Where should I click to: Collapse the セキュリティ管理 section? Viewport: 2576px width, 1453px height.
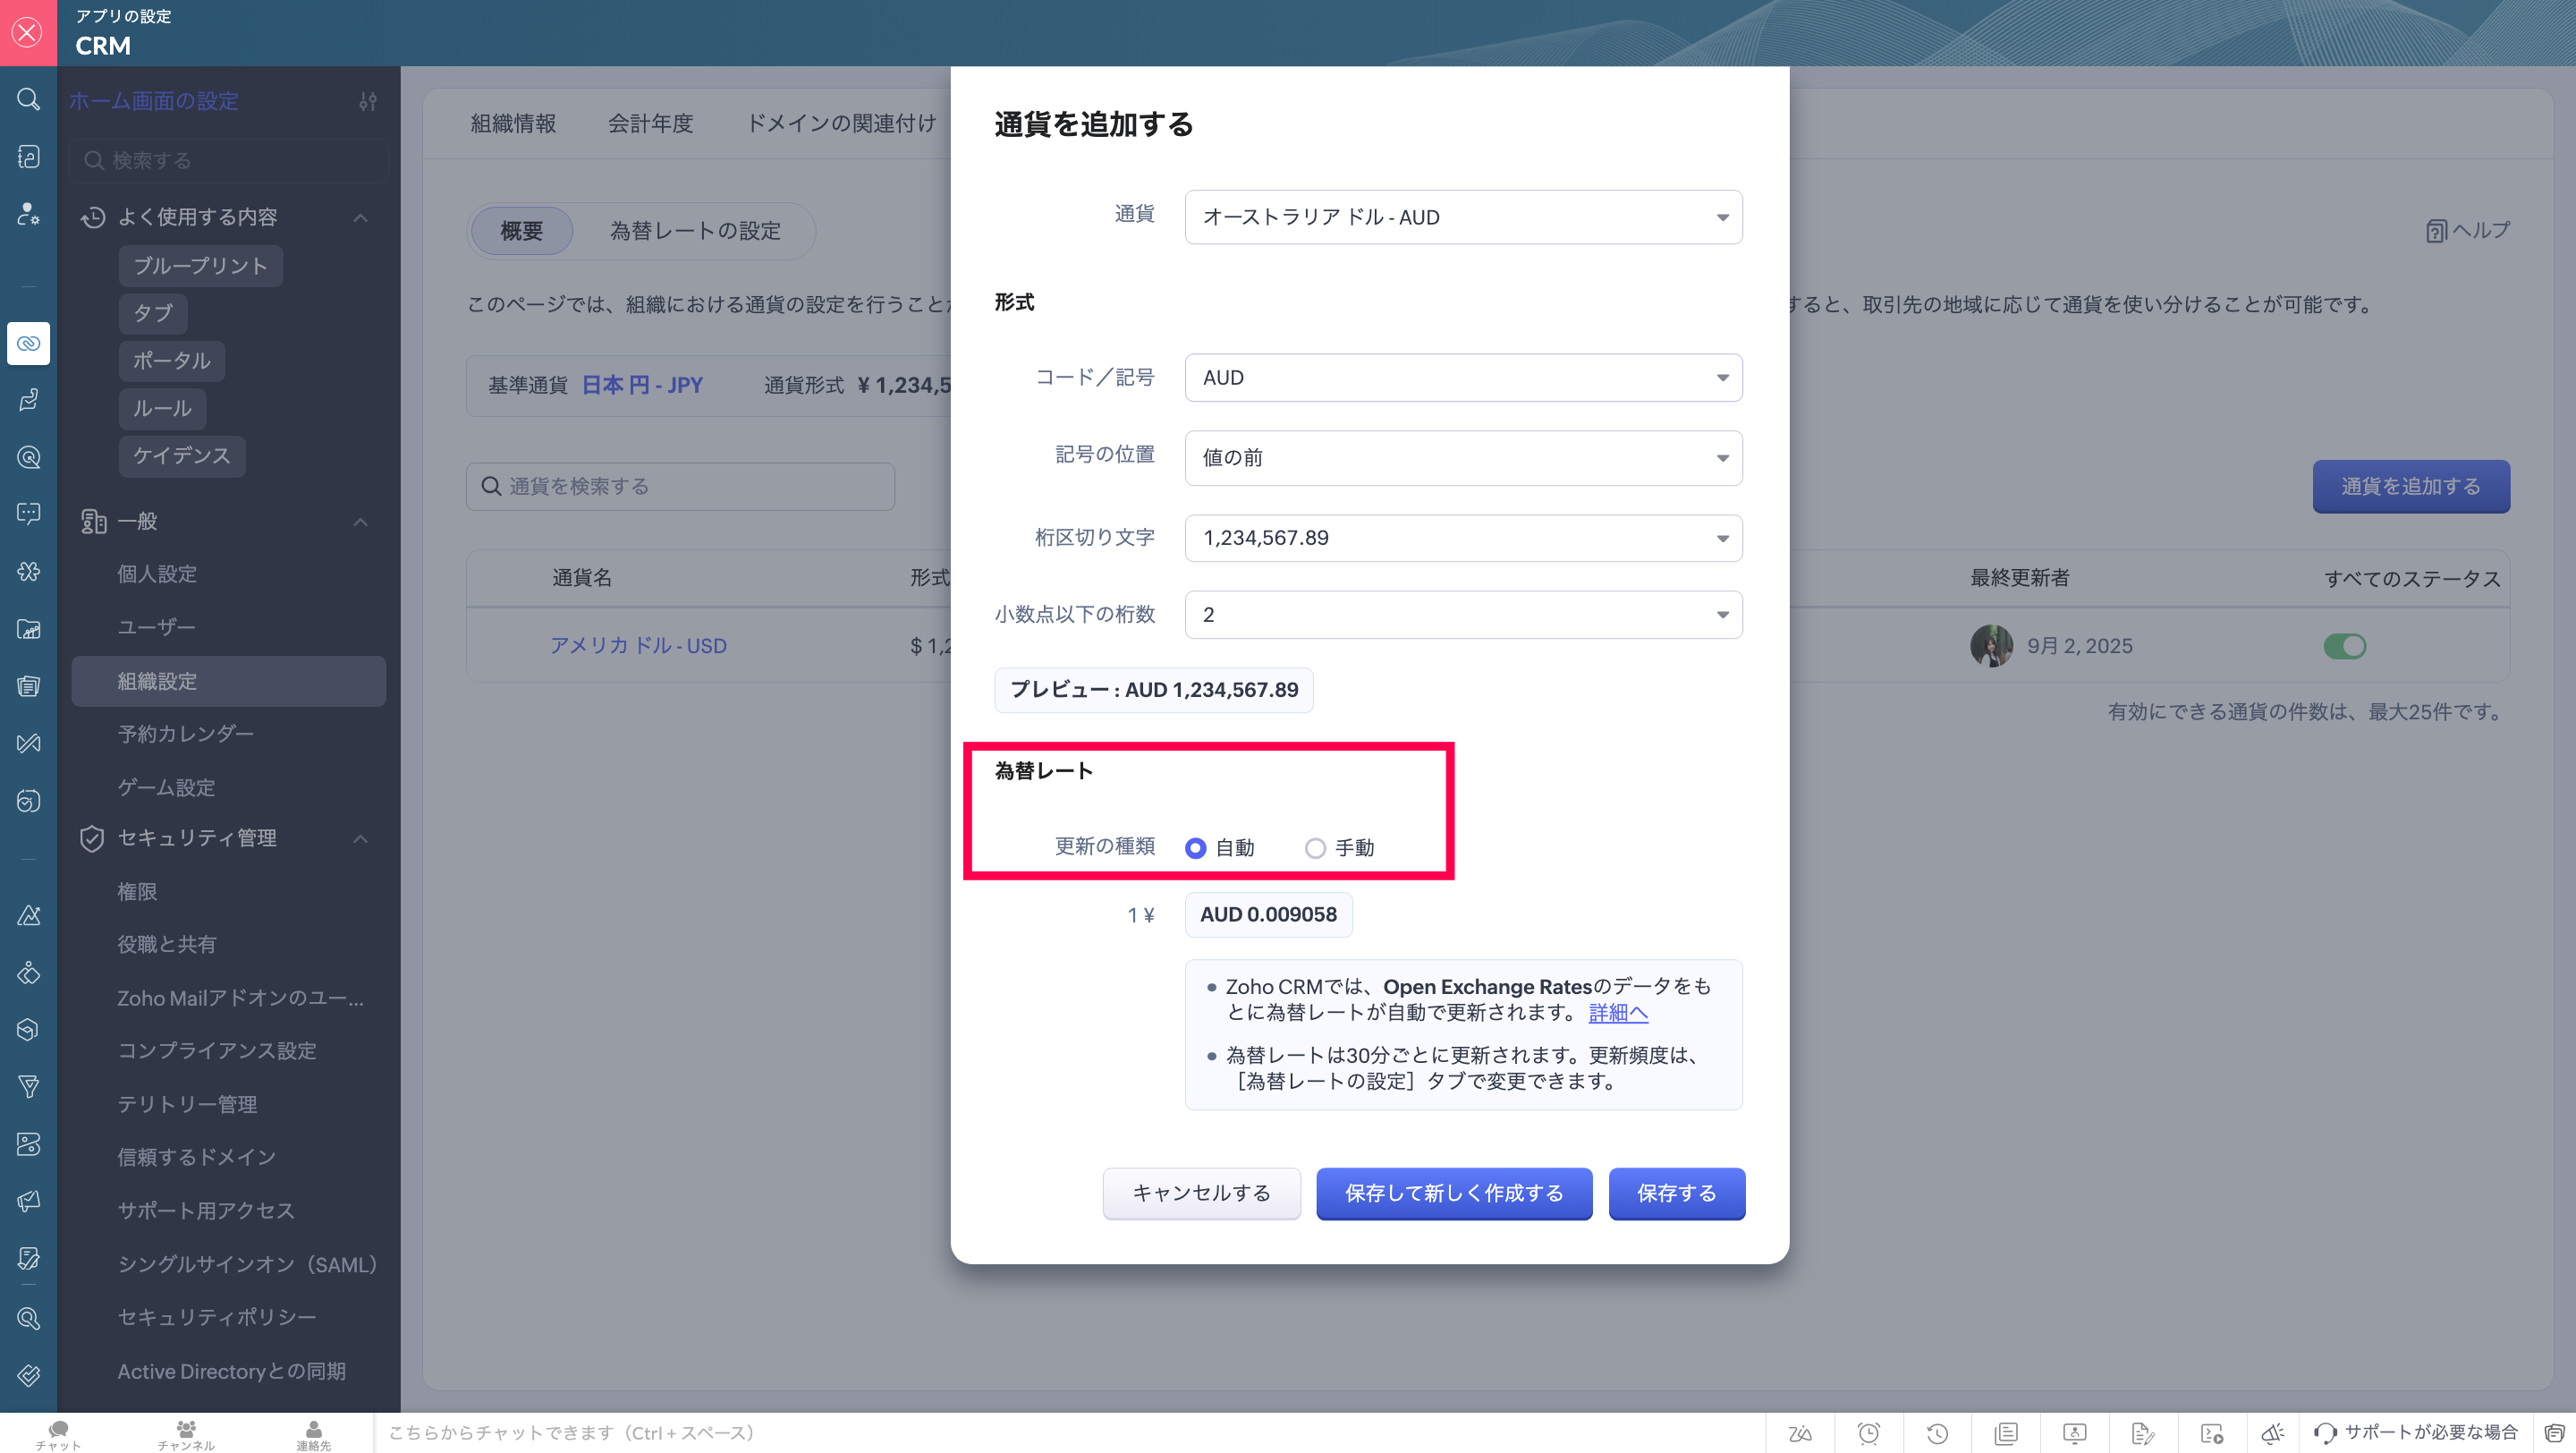[x=361, y=838]
